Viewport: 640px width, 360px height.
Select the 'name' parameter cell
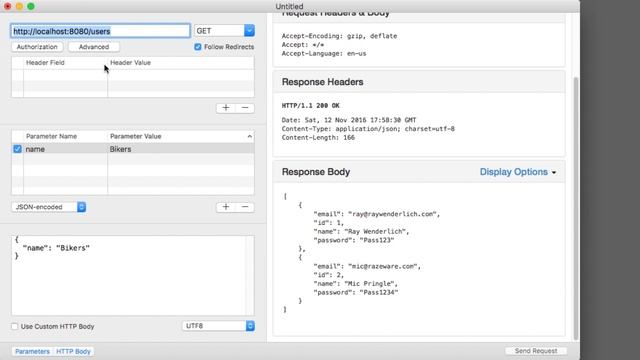(65, 149)
